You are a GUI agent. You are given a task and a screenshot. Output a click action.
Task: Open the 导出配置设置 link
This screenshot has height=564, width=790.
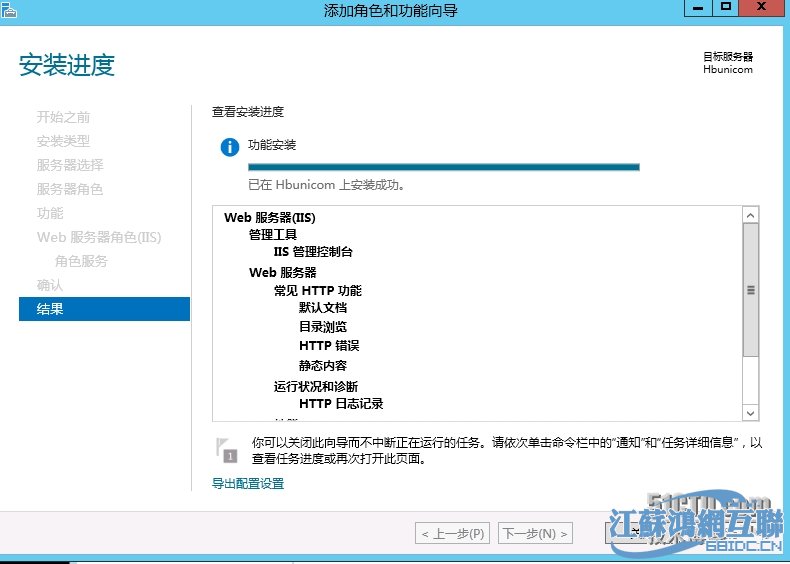click(248, 483)
